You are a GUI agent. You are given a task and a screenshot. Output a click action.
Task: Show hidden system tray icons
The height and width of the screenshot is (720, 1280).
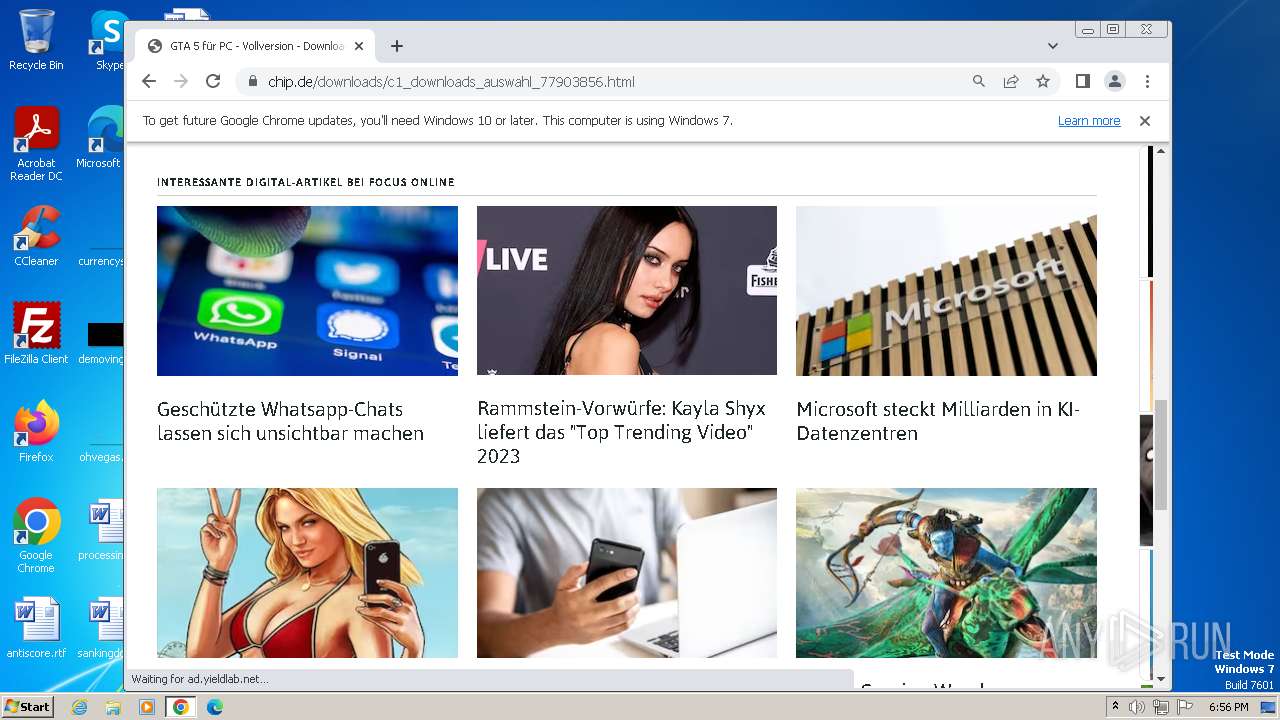click(x=1116, y=707)
